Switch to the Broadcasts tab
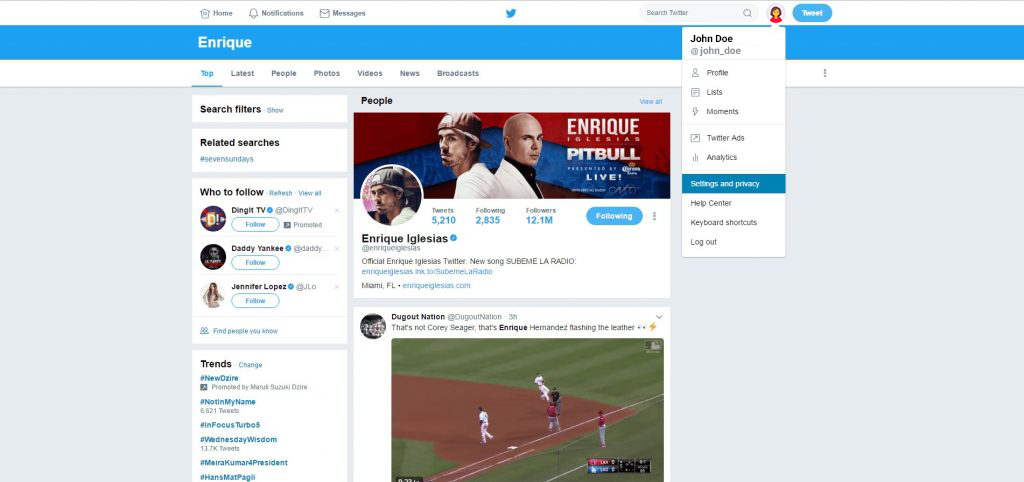The image size is (1024, 482). coord(458,73)
